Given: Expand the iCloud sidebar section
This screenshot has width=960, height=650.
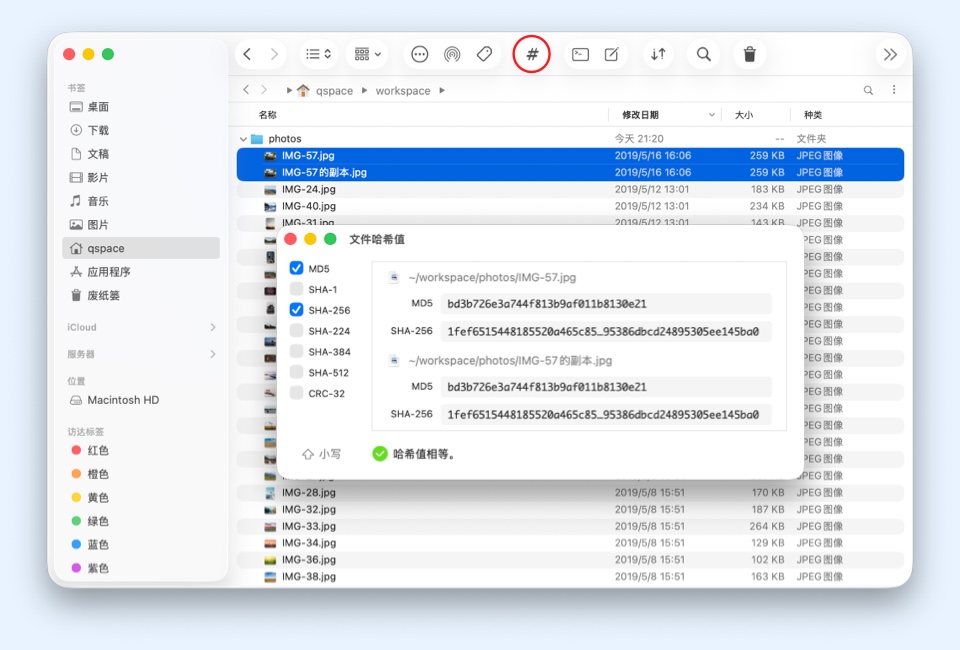Looking at the screenshot, I should [x=213, y=327].
